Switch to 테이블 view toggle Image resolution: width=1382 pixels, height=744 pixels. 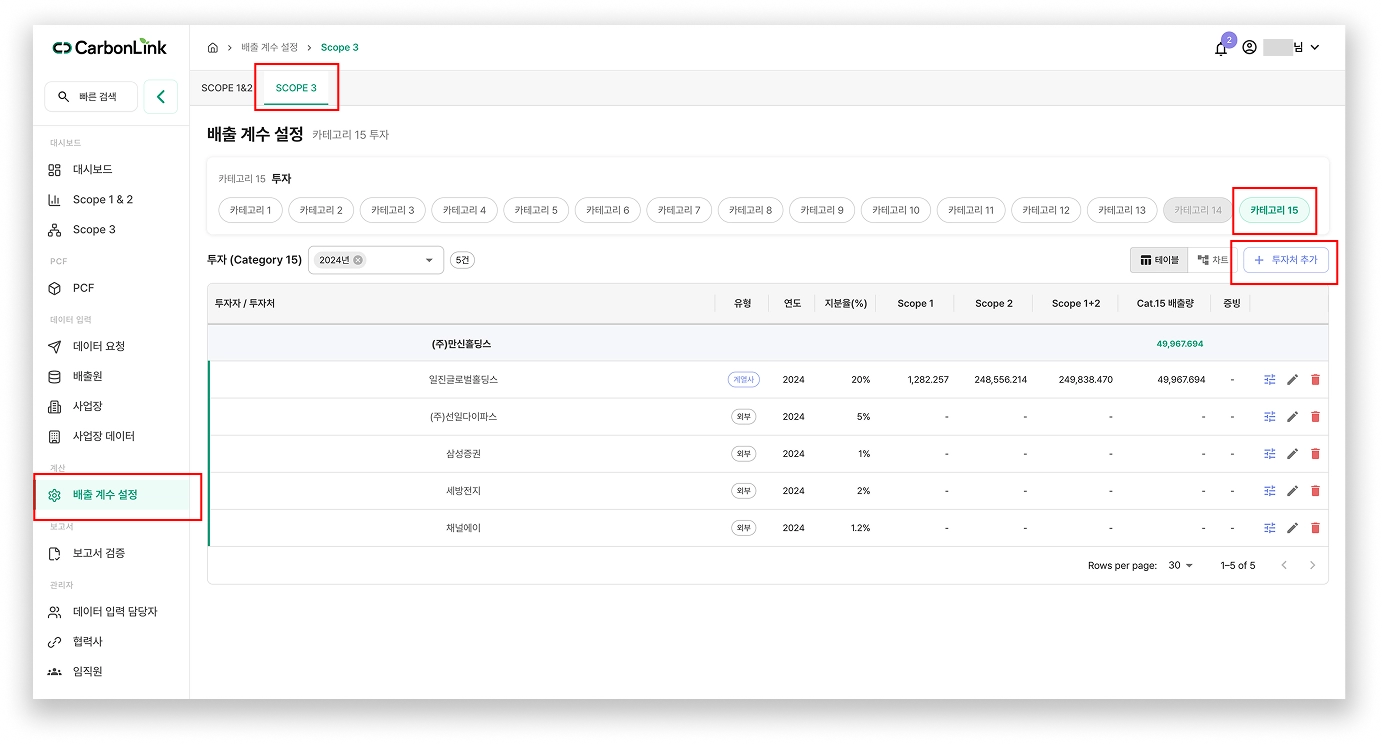coord(1159,260)
